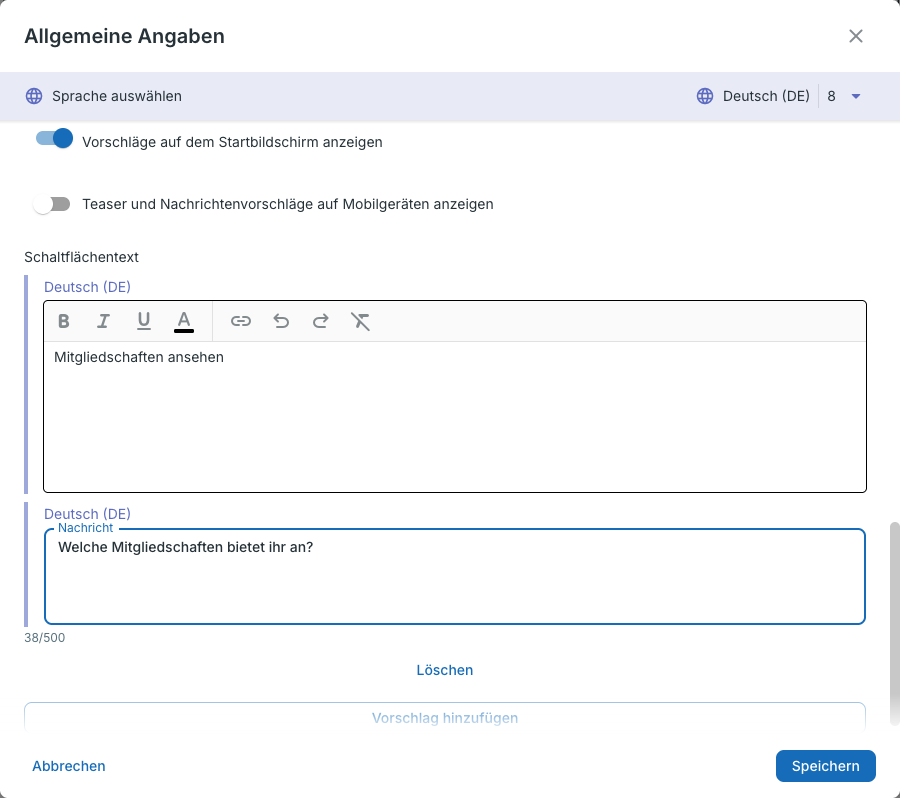Click into the Mitgliedschaften ansehen text editor
The width and height of the screenshot is (900, 798).
coord(455,417)
